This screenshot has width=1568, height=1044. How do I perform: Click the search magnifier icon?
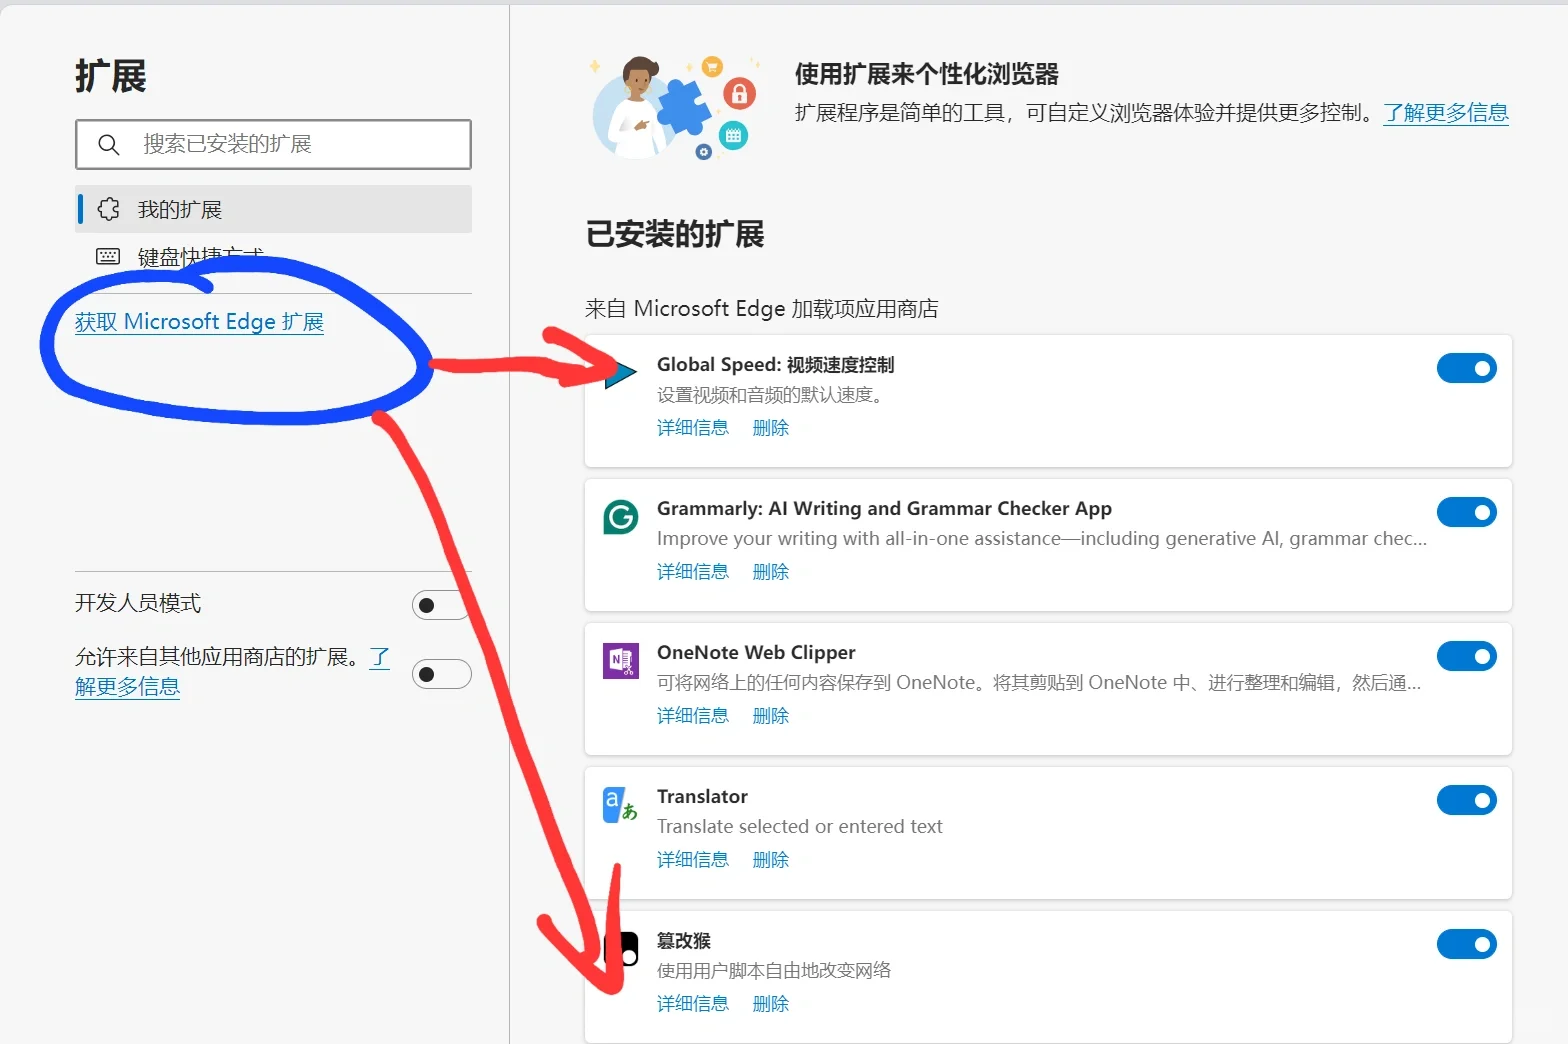click(109, 145)
